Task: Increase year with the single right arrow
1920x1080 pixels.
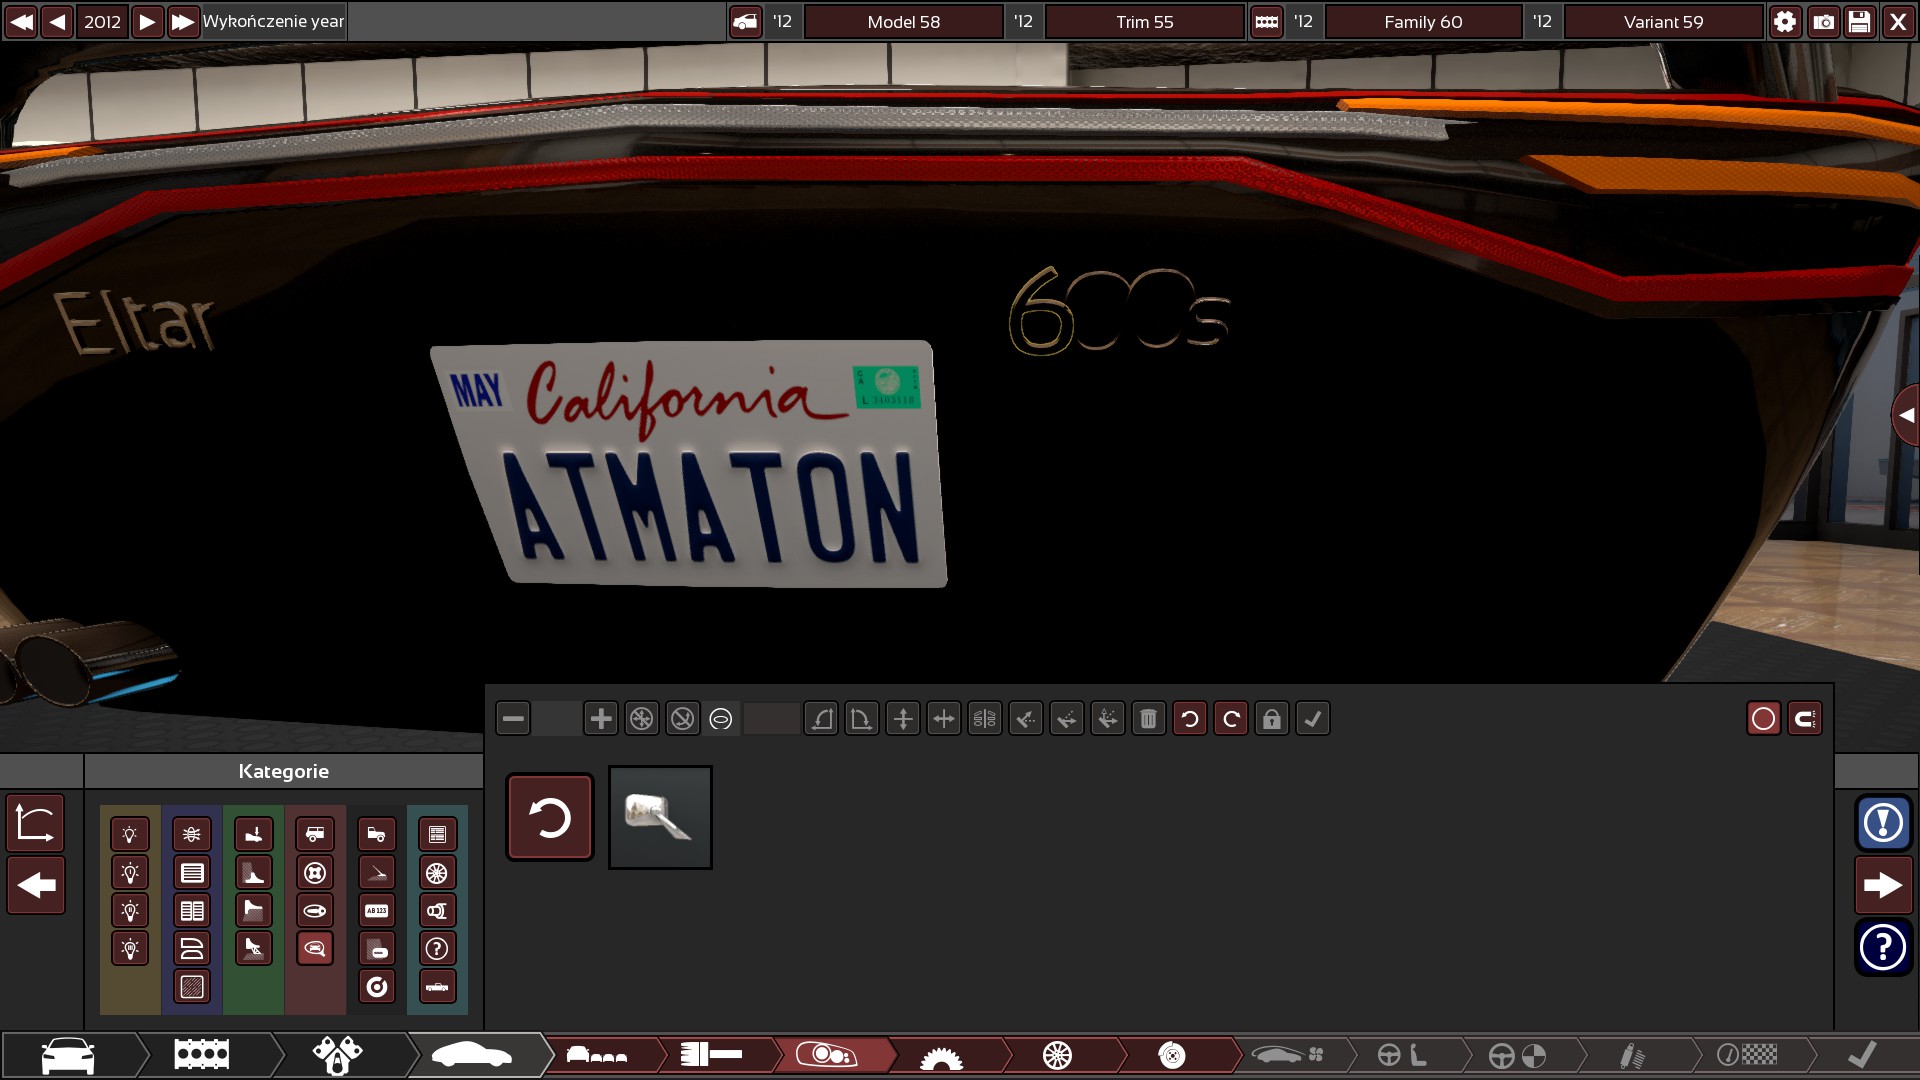Action: tap(147, 22)
